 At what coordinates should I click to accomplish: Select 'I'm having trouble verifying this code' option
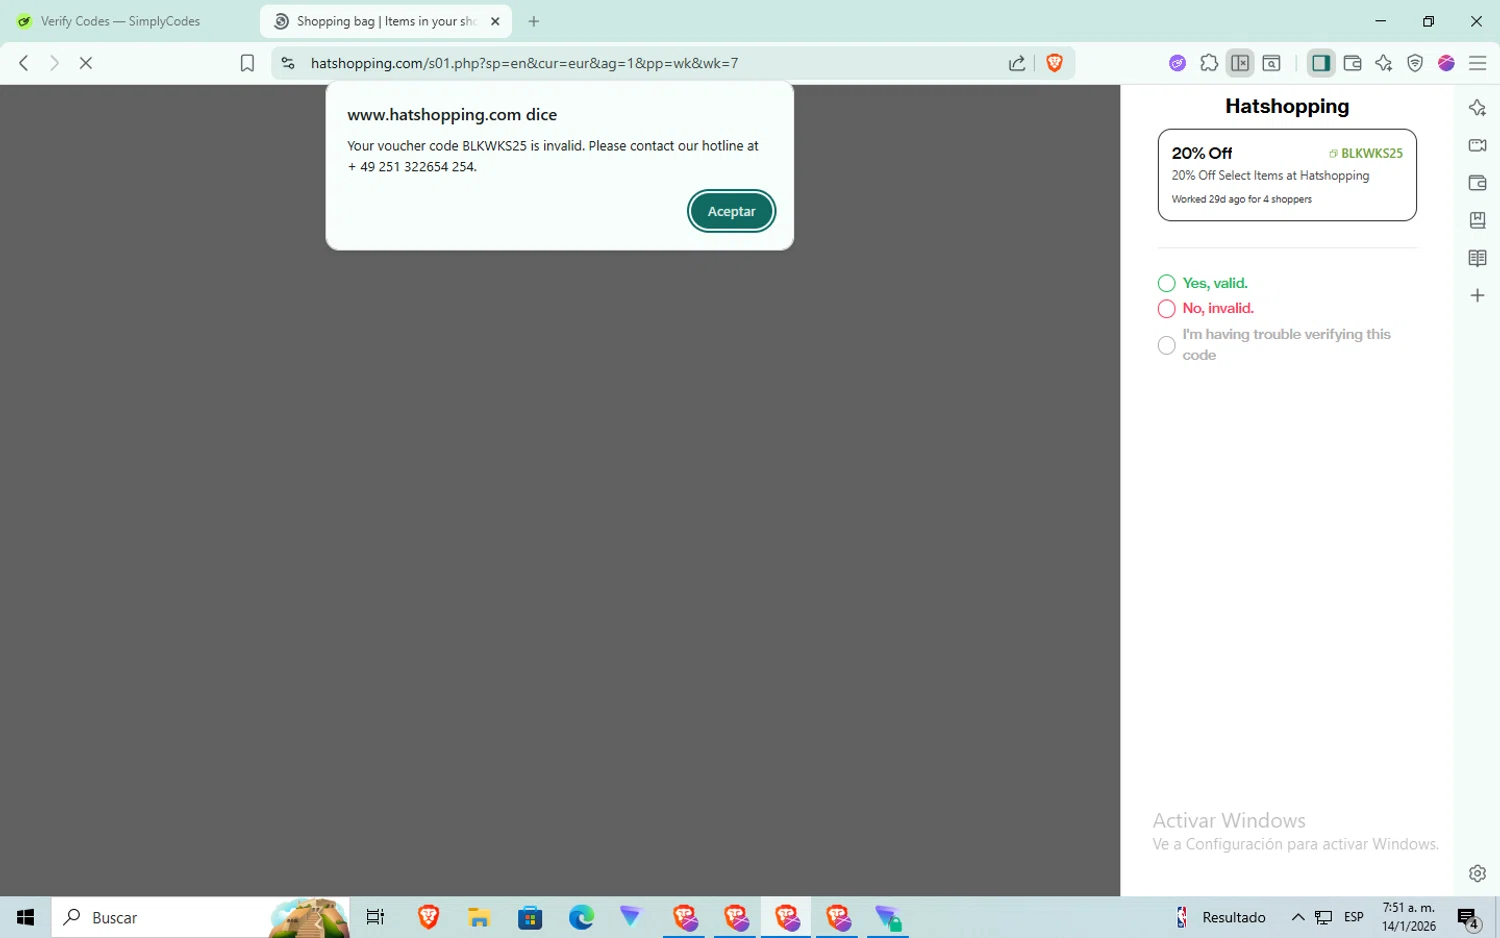(1166, 345)
